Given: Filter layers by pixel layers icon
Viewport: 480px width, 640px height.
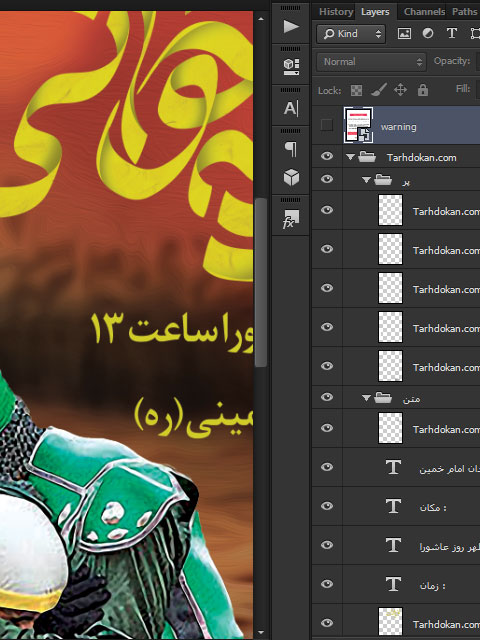Looking at the screenshot, I should click(404, 33).
